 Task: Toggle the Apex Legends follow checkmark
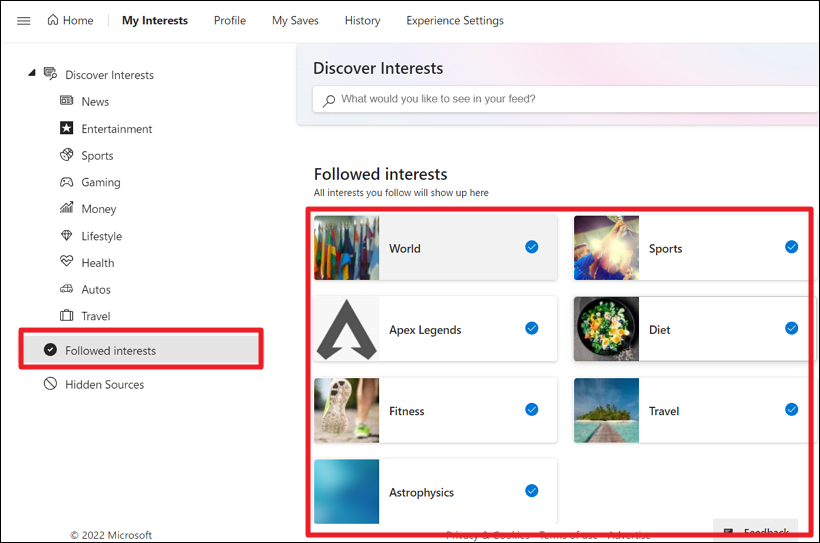[x=532, y=328]
